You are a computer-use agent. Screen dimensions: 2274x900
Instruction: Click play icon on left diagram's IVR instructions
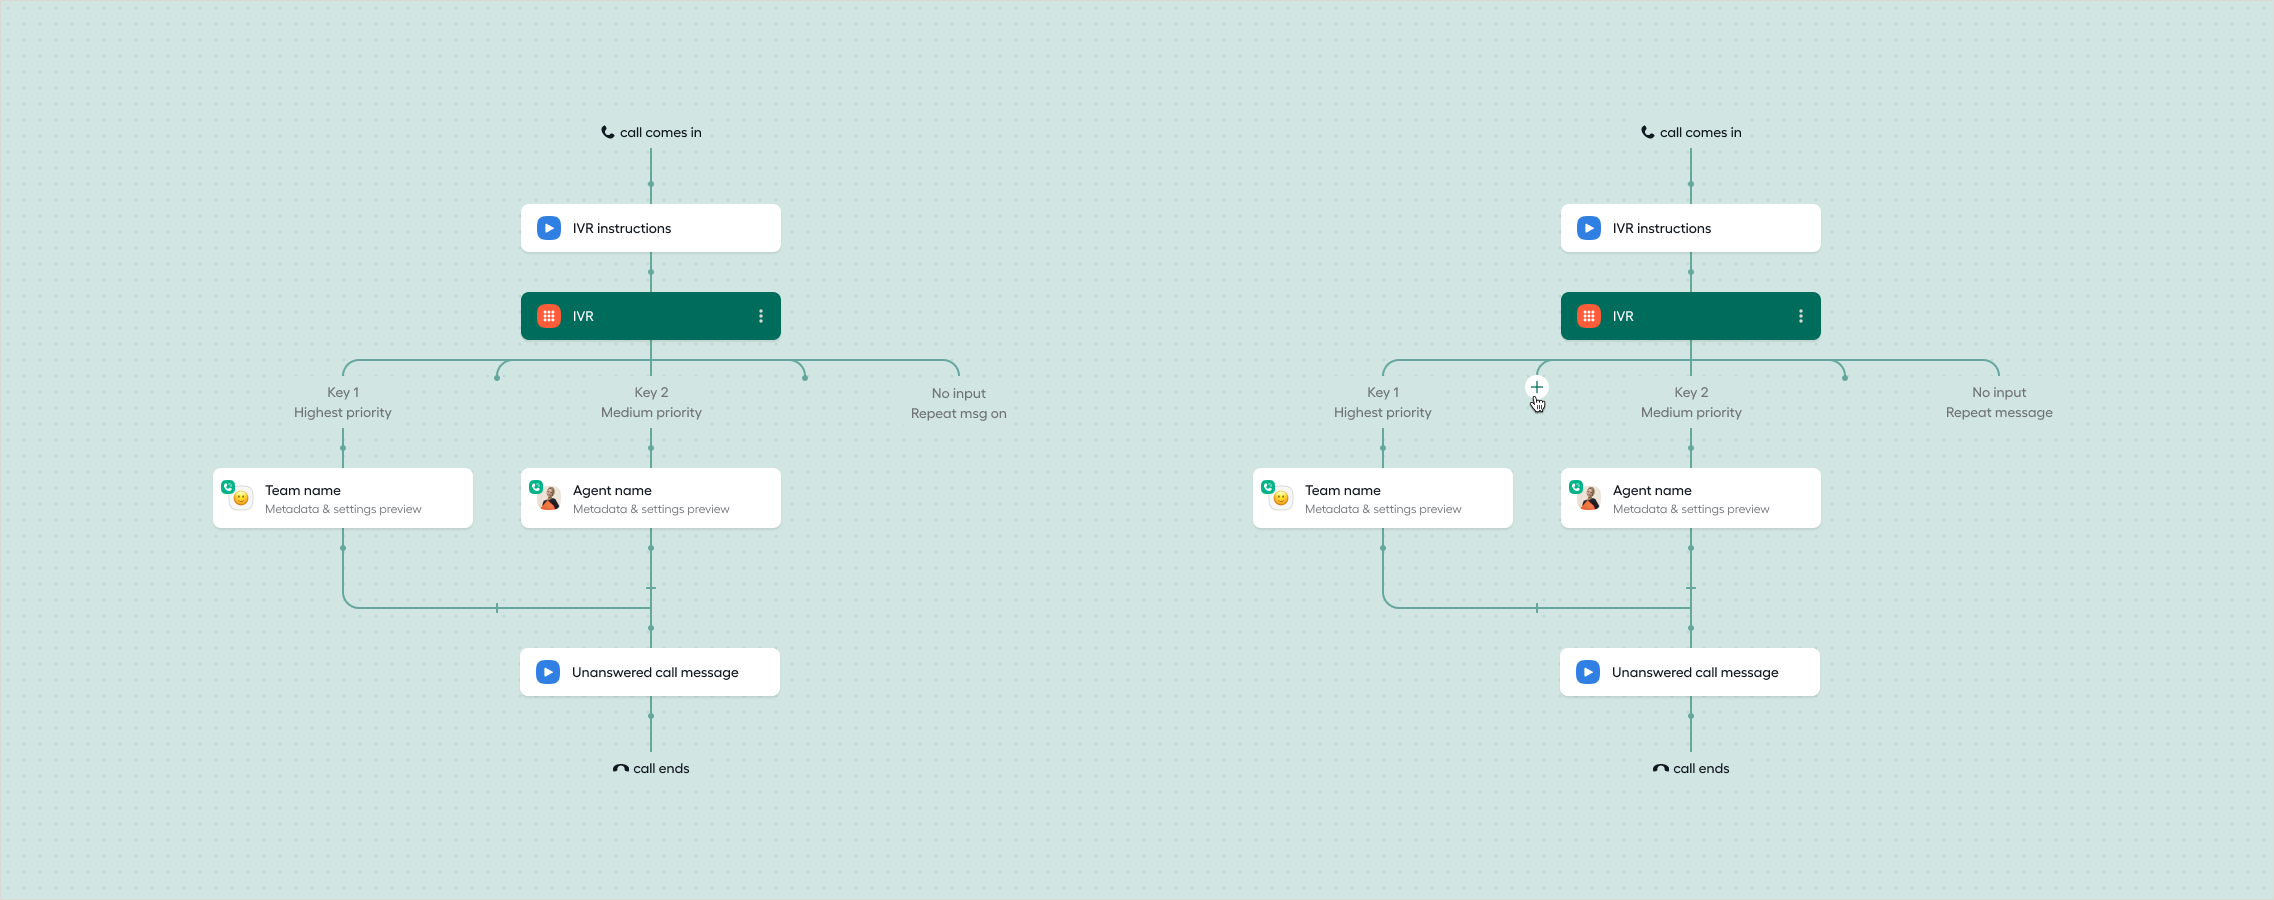click(x=549, y=228)
